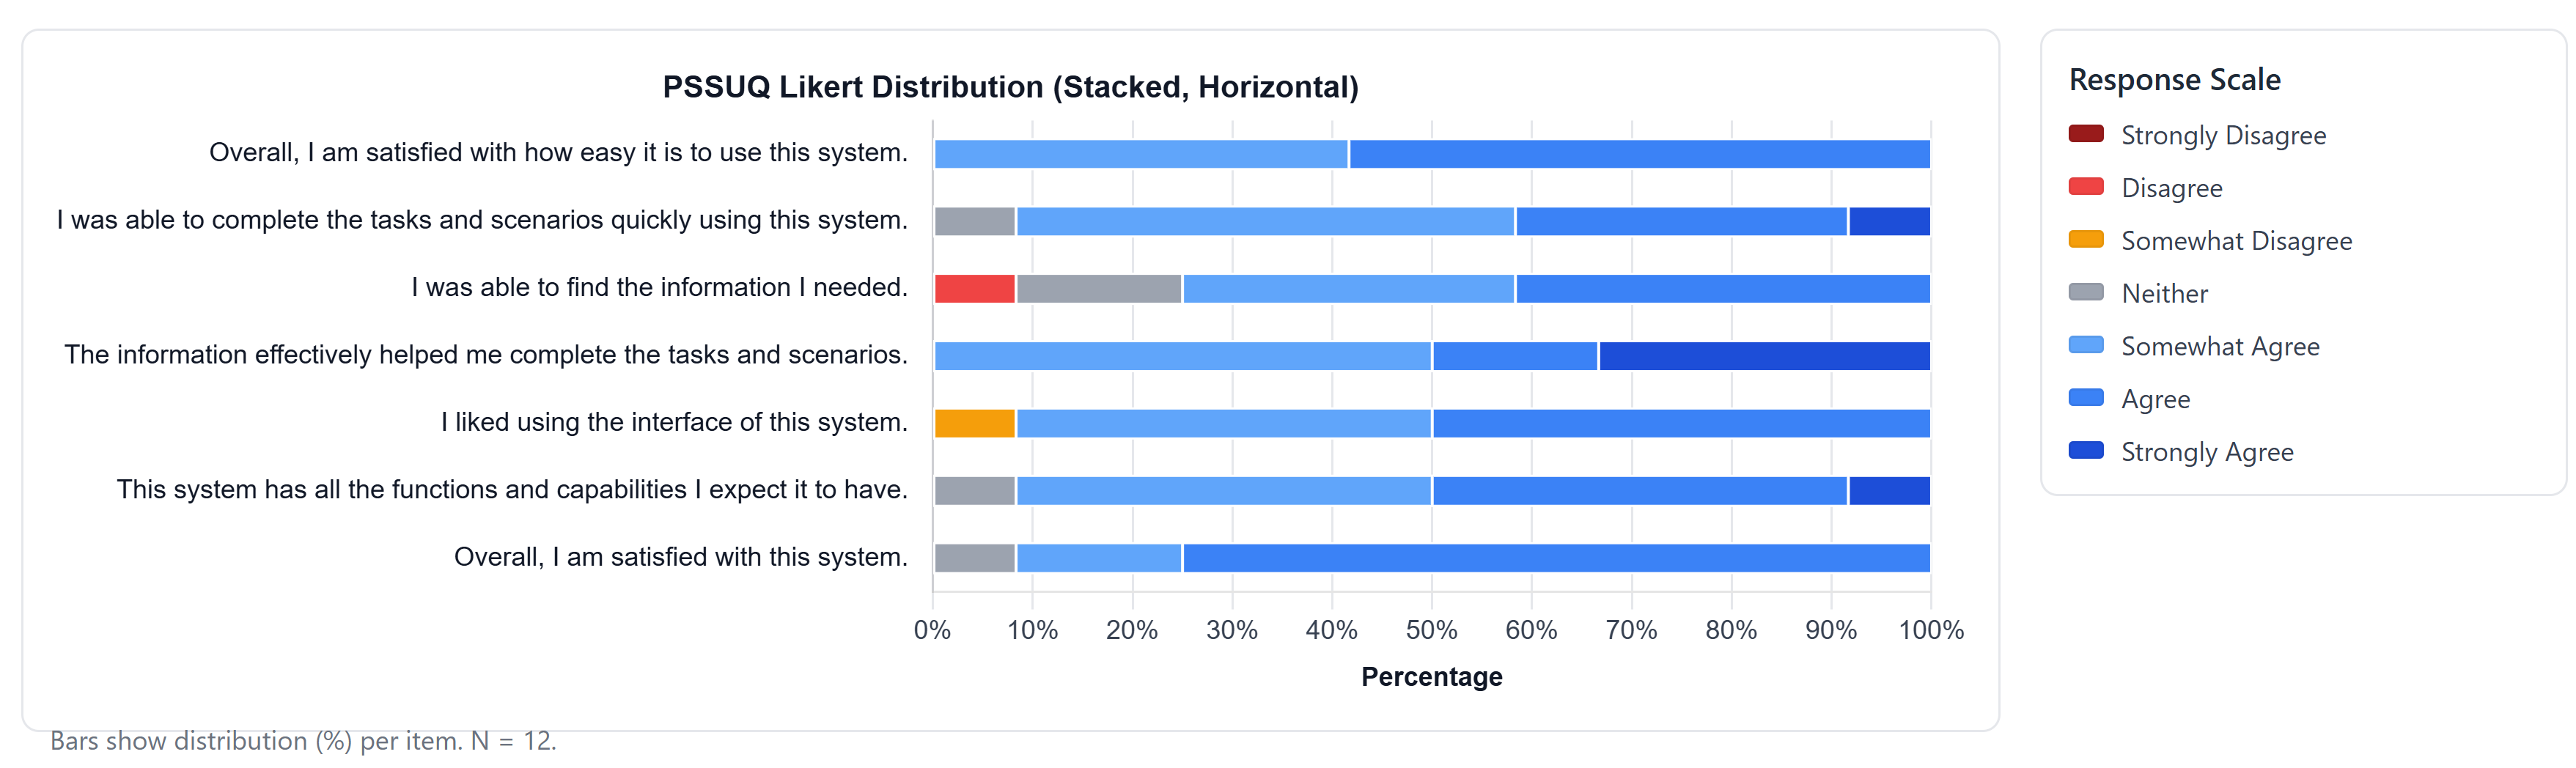Click the Strongly Disagree legend swatch
The width and height of the screenshot is (2576, 768).
pyautogui.click(x=2085, y=134)
